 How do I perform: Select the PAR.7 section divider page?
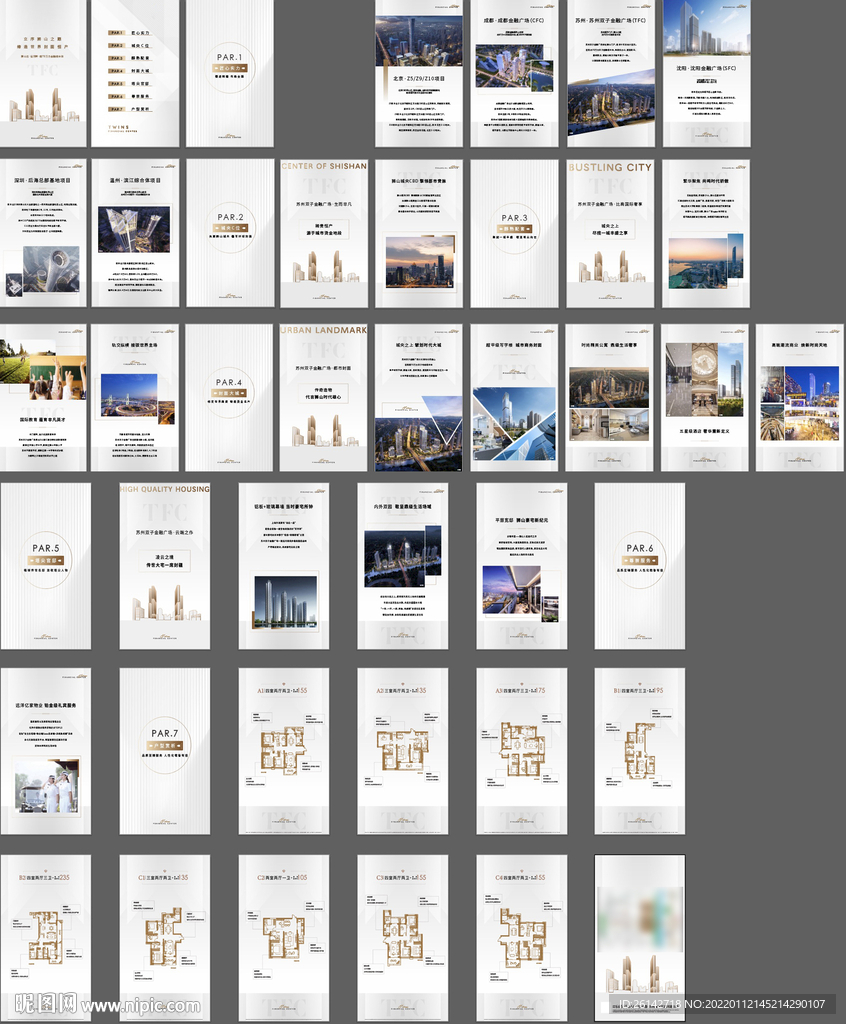pyautogui.click(x=165, y=751)
